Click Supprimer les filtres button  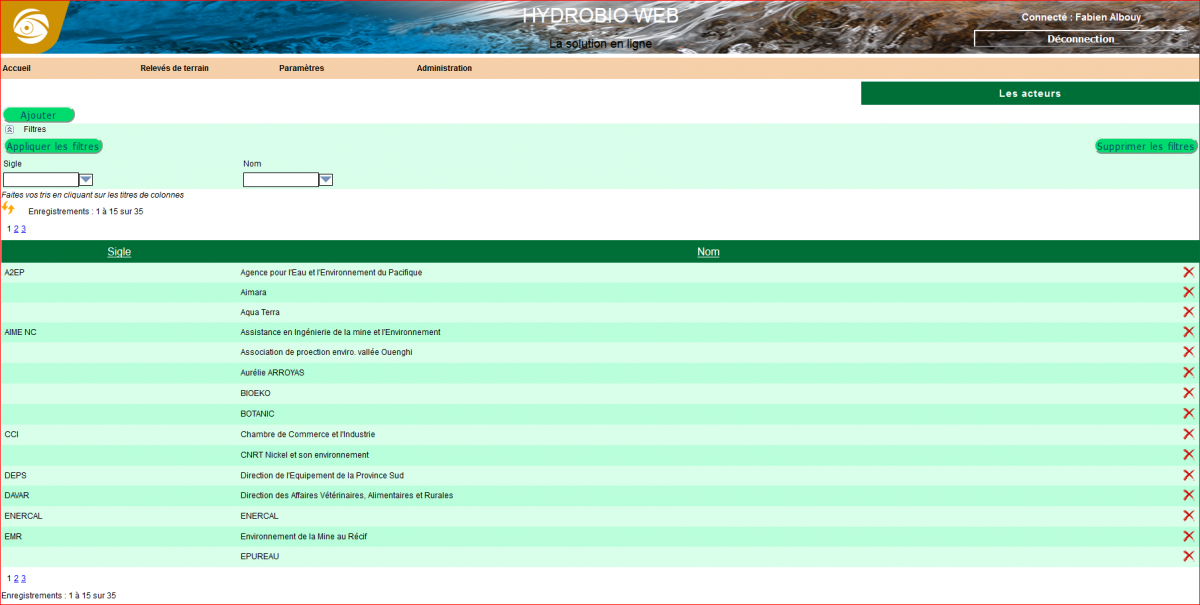click(x=1146, y=146)
